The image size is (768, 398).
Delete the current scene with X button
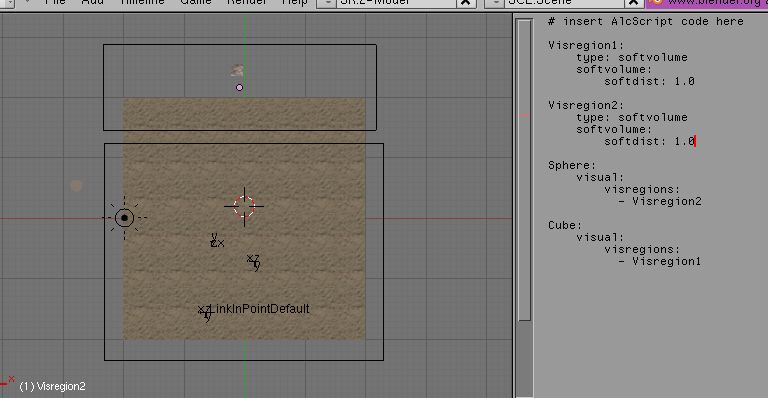point(633,3)
